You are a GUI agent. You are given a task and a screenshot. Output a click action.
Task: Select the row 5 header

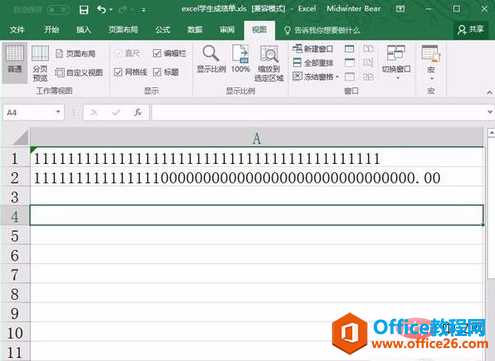(x=15, y=236)
